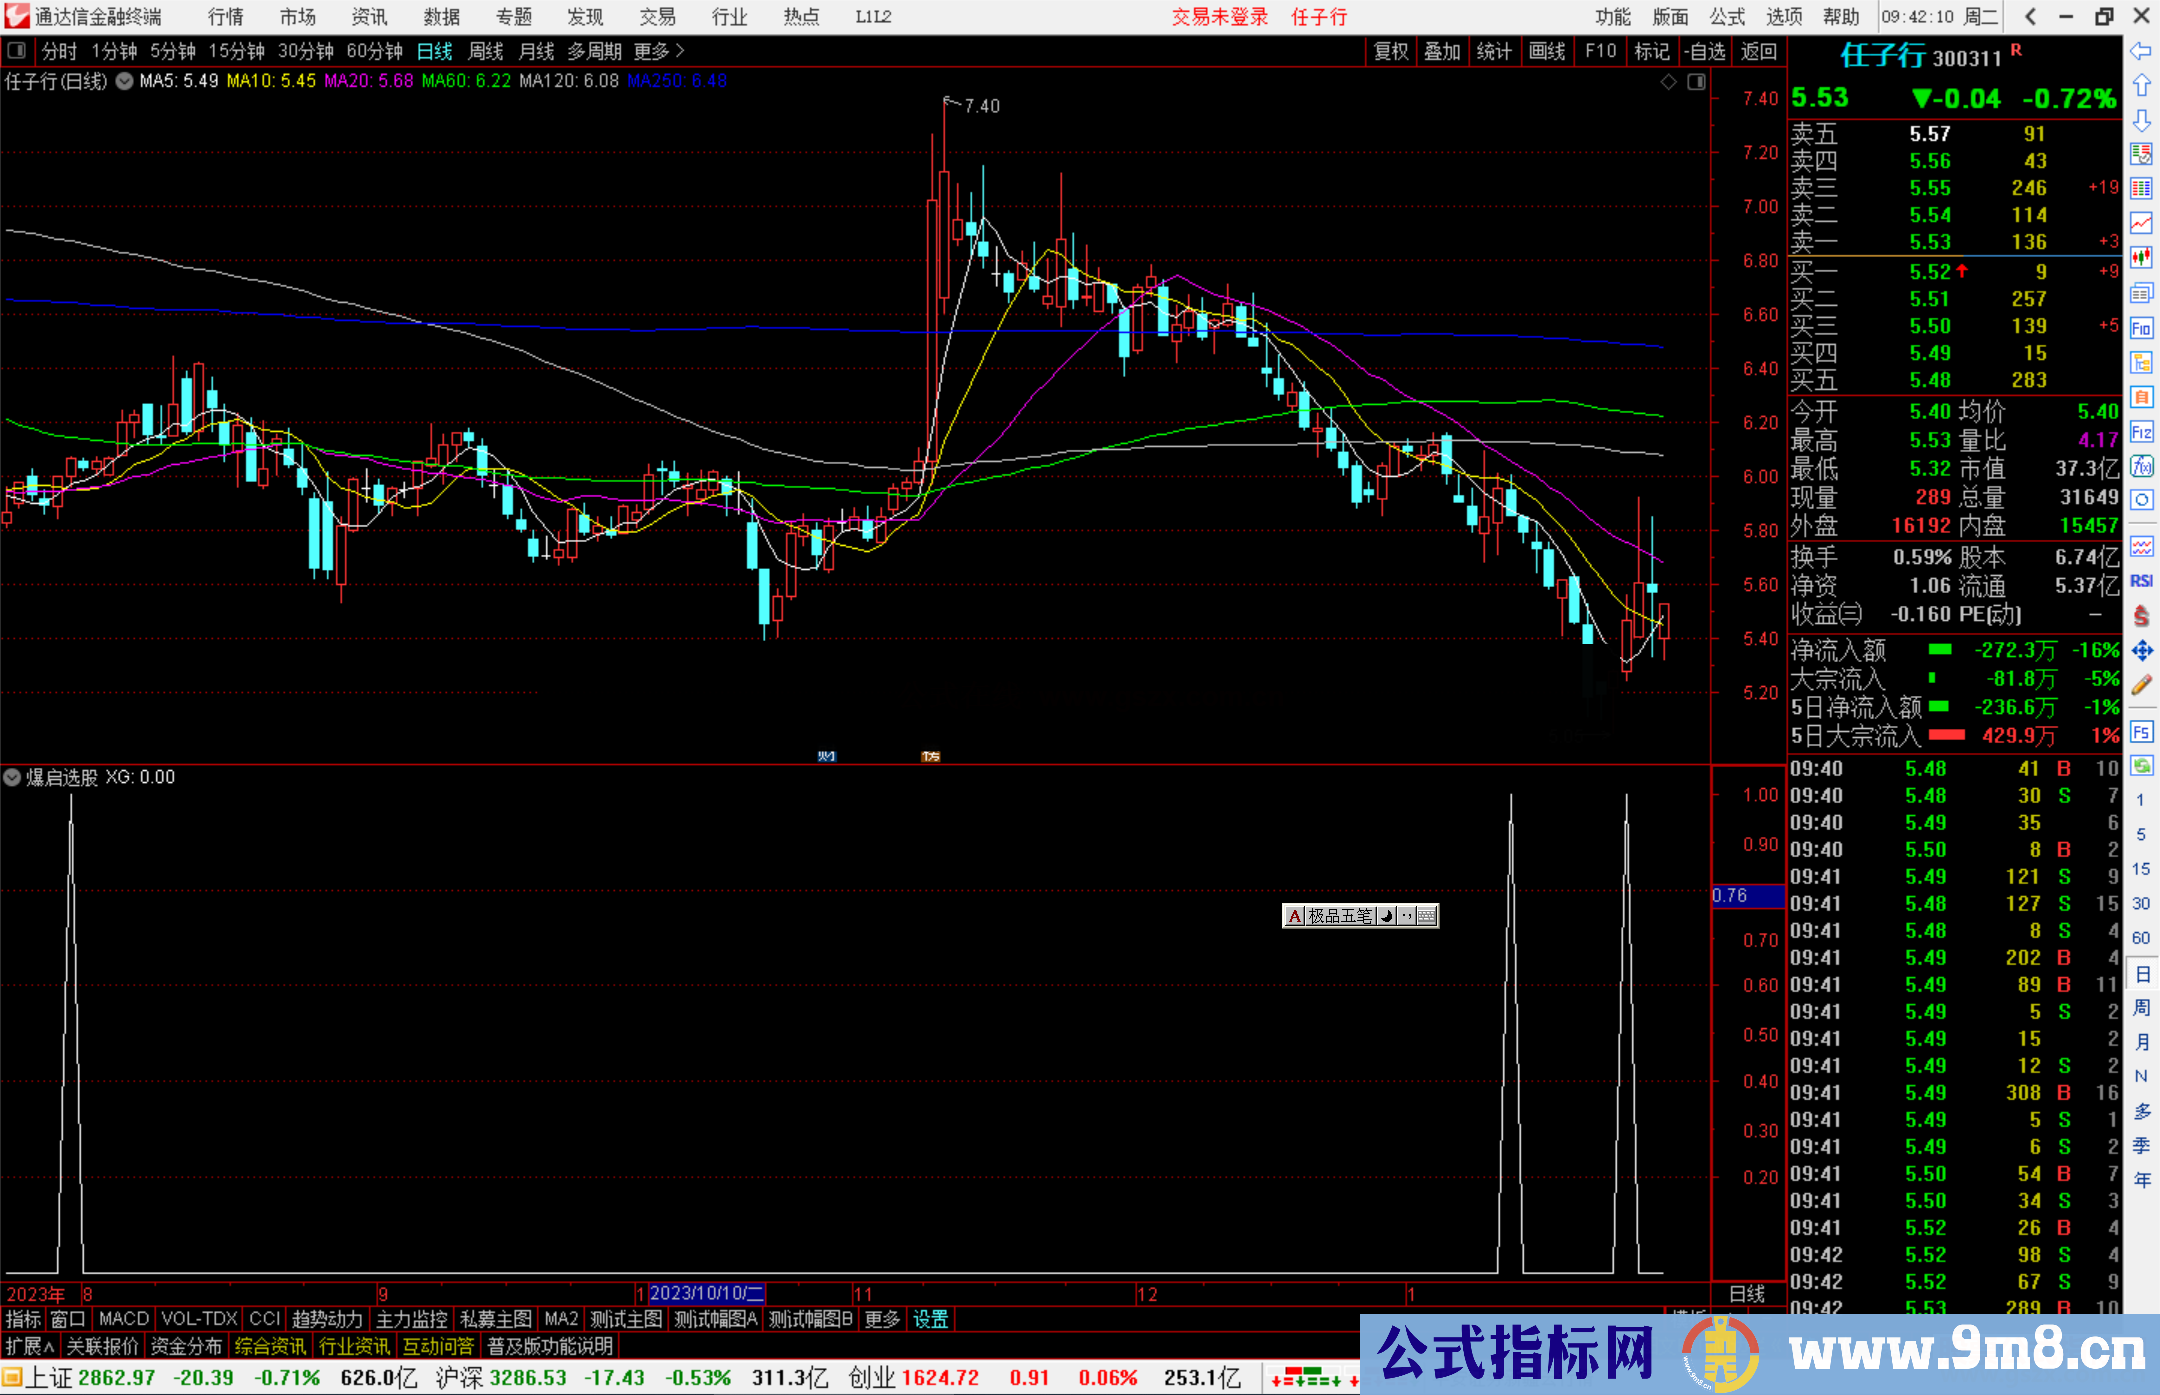Expand the 更多 period options chevron
This screenshot has width=2160, height=1395.
tap(680, 51)
